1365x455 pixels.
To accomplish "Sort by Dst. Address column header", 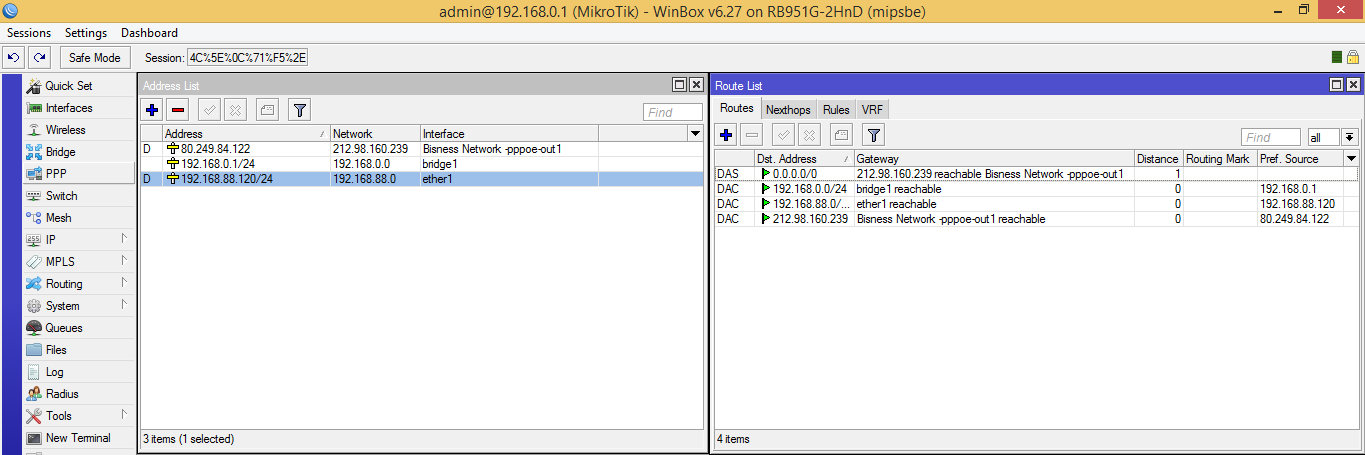I will click(x=803, y=158).
